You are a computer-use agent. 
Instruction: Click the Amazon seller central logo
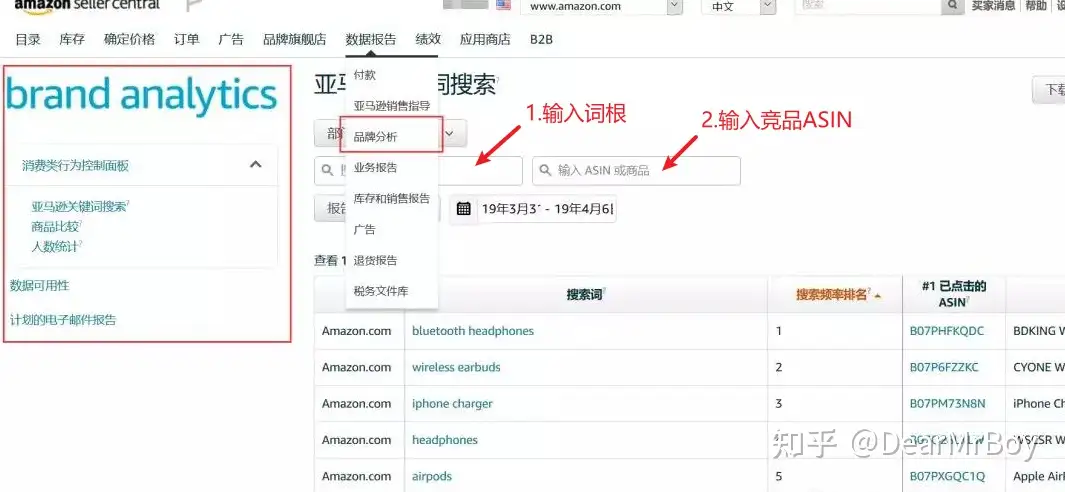point(87,5)
